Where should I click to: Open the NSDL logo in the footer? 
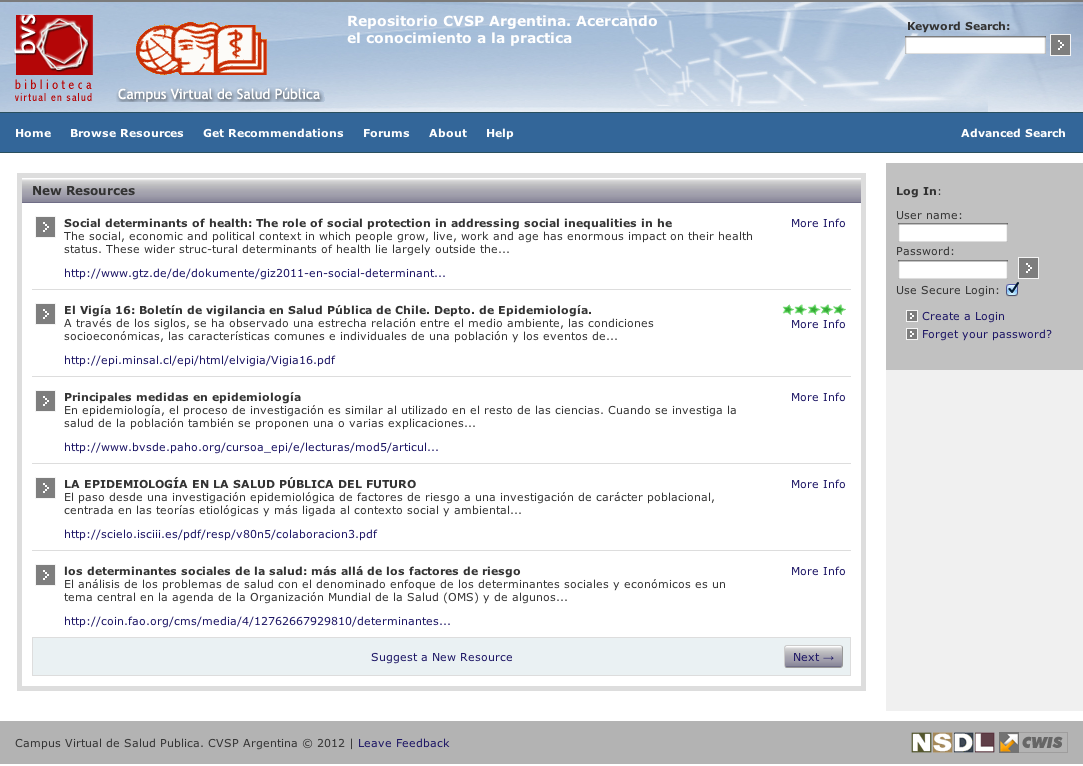pos(952,742)
